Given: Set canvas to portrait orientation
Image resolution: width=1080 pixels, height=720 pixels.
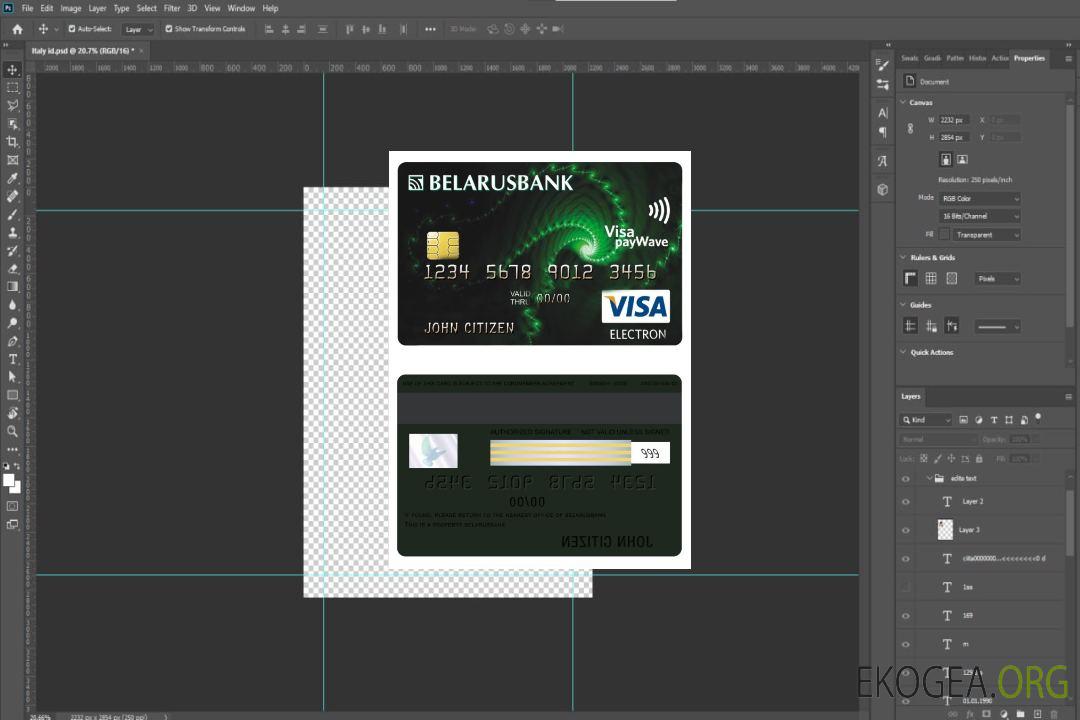Looking at the screenshot, I should [x=946, y=159].
